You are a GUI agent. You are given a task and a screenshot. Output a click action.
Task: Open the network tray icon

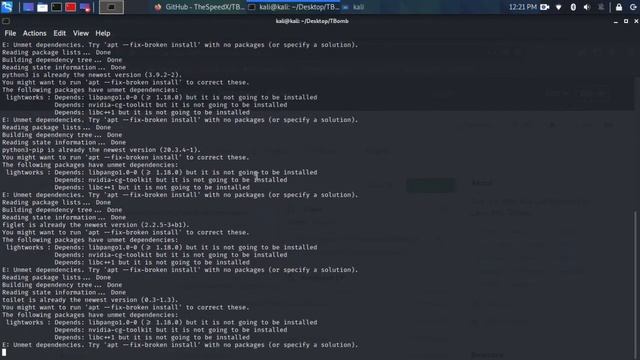[558, 7]
